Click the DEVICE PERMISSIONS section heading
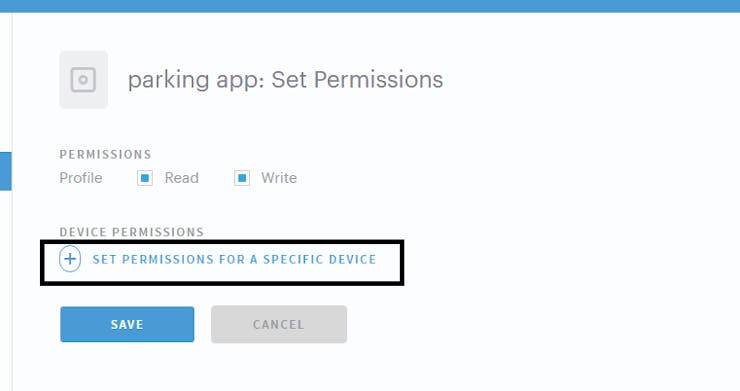 coord(132,232)
